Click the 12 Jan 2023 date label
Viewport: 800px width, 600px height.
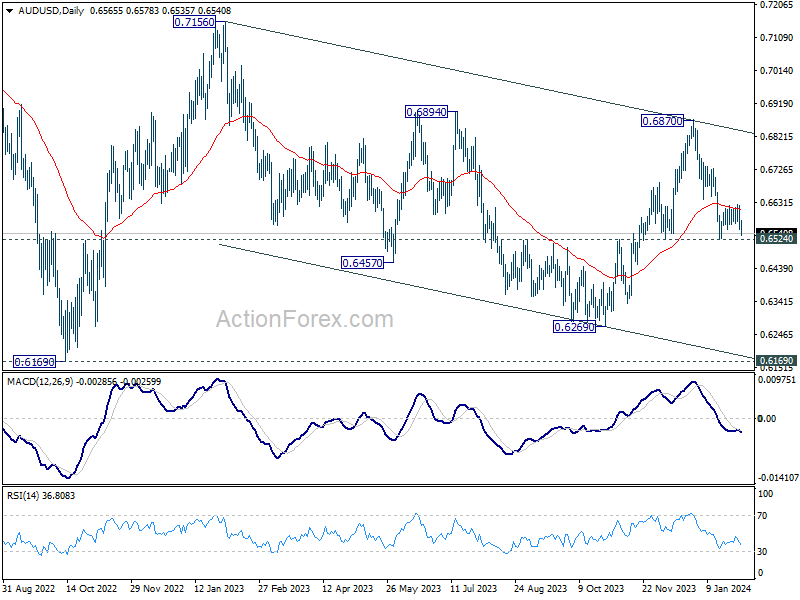coord(220,588)
